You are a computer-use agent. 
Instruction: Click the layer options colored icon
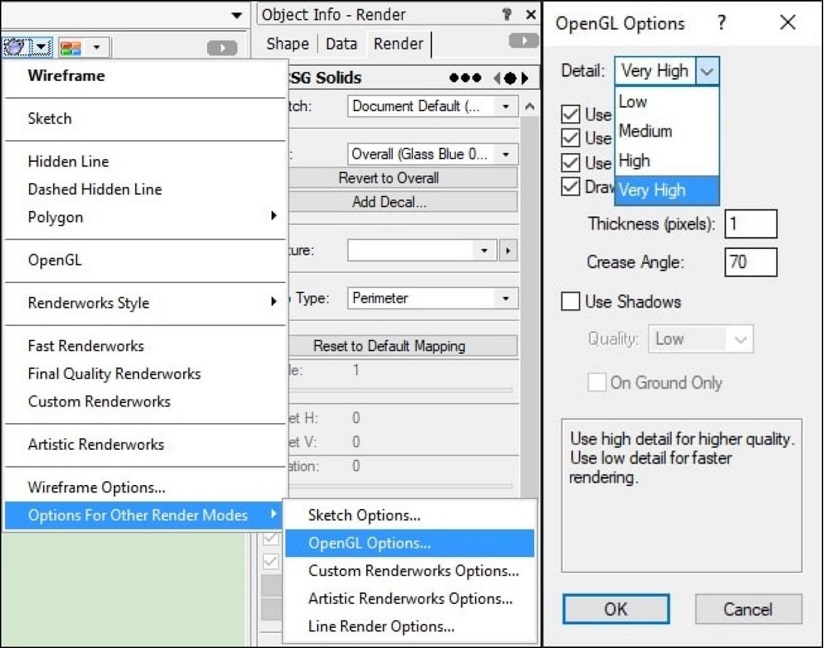pos(71,47)
